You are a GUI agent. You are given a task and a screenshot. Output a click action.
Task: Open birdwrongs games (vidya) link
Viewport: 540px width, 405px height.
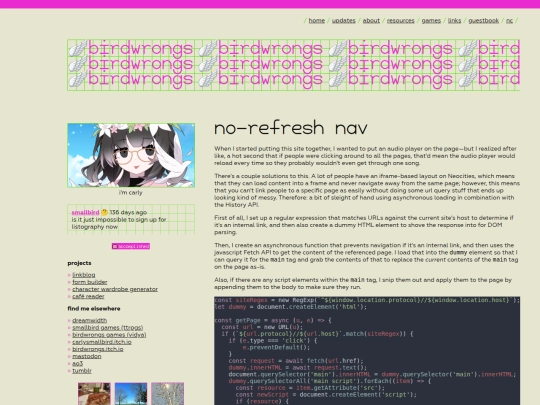tap(109, 335)
